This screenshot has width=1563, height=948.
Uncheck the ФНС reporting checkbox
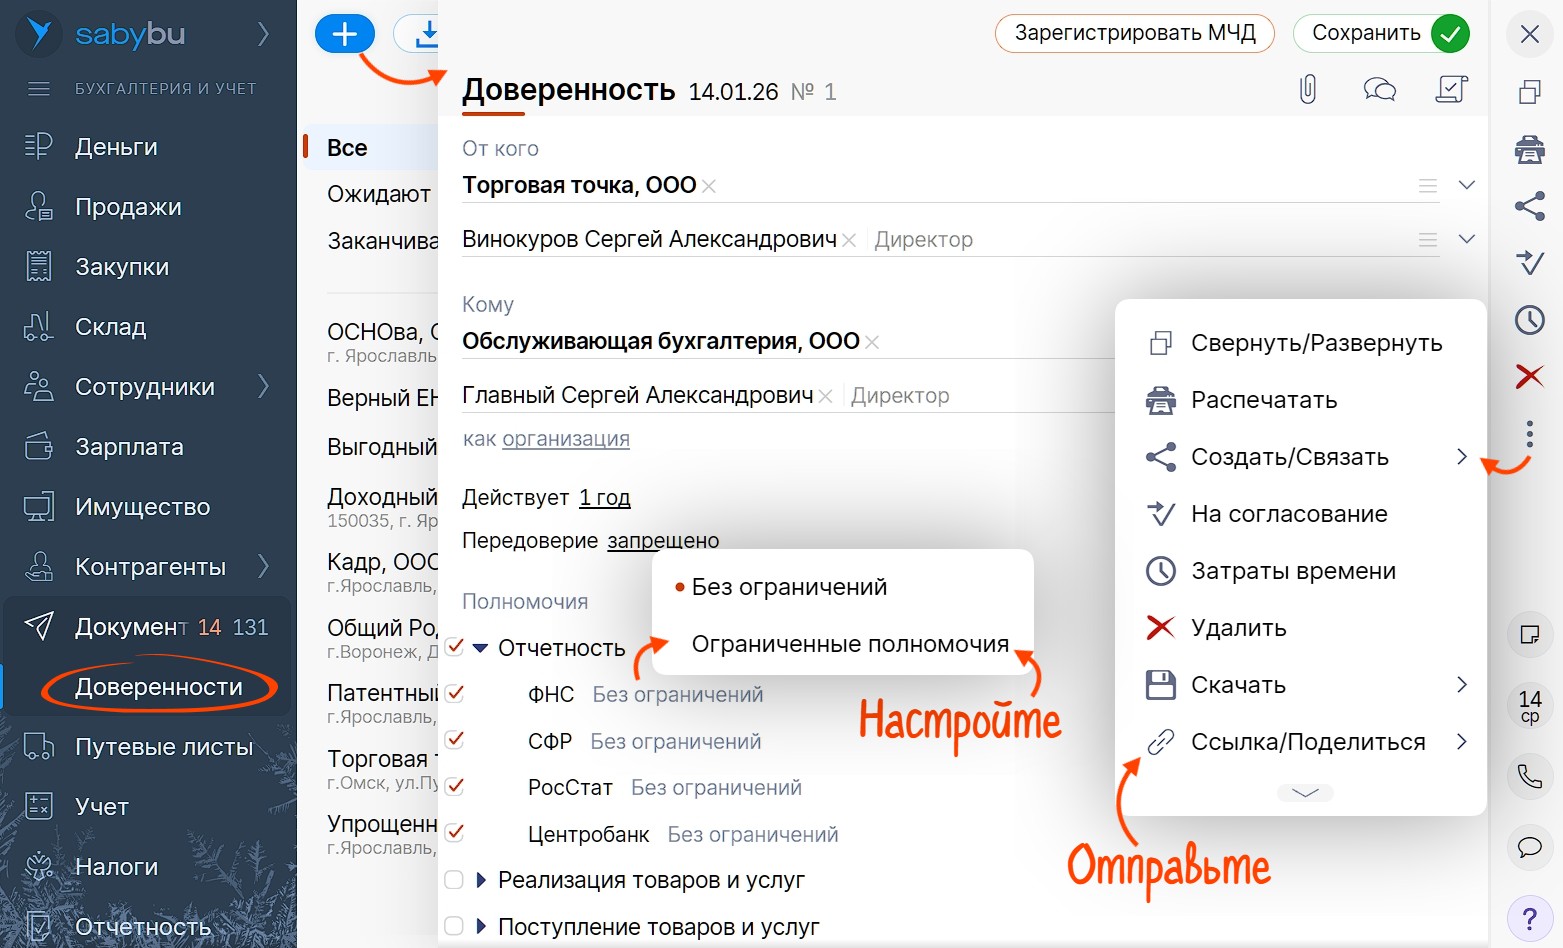454,693
